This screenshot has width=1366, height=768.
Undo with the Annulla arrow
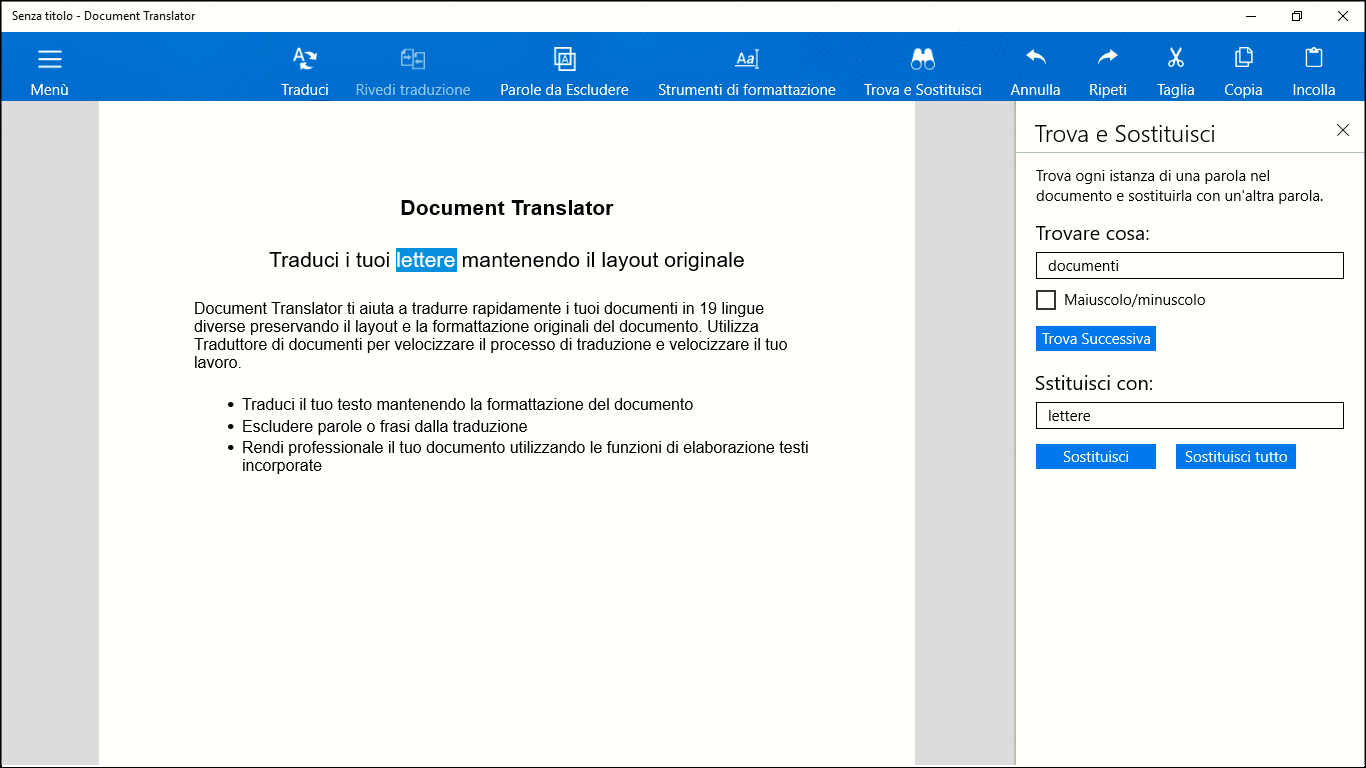[1035, 58]
